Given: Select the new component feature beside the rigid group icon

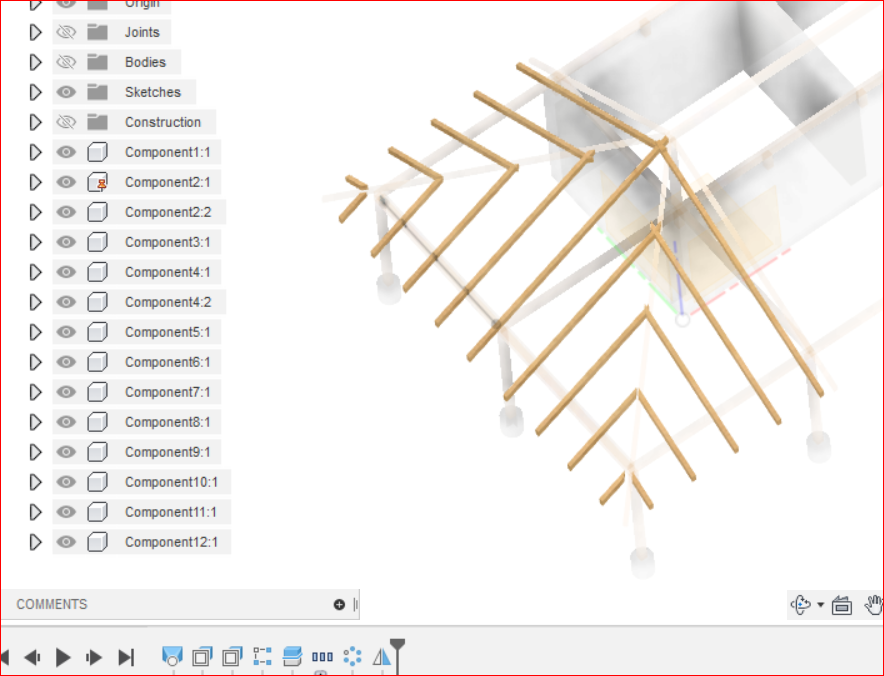Looking at the screenshot, I should [x=232, y=657].
